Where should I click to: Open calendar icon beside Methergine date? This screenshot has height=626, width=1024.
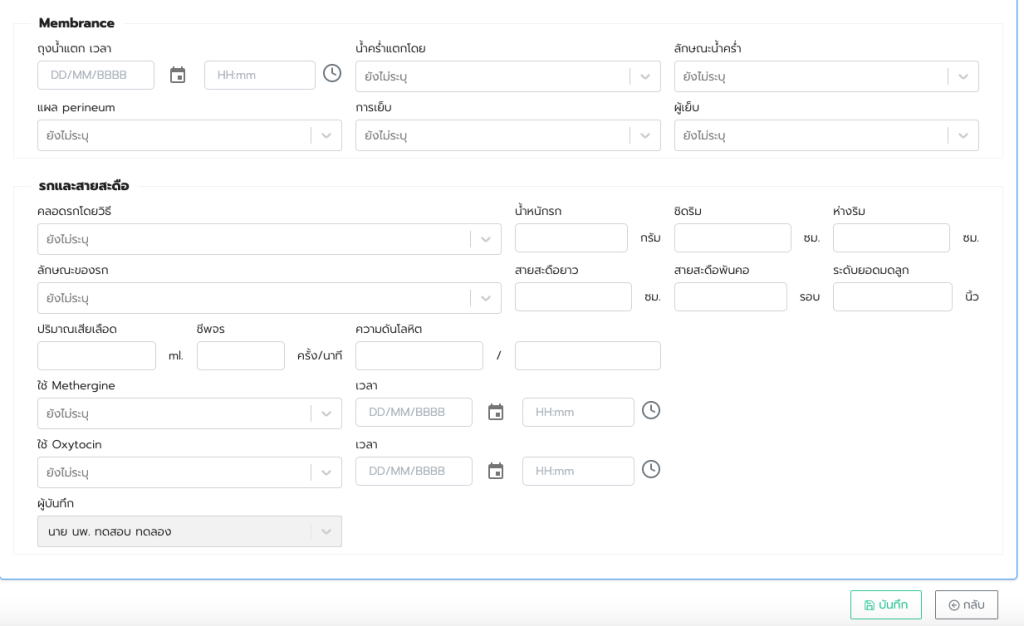point(495,412)
